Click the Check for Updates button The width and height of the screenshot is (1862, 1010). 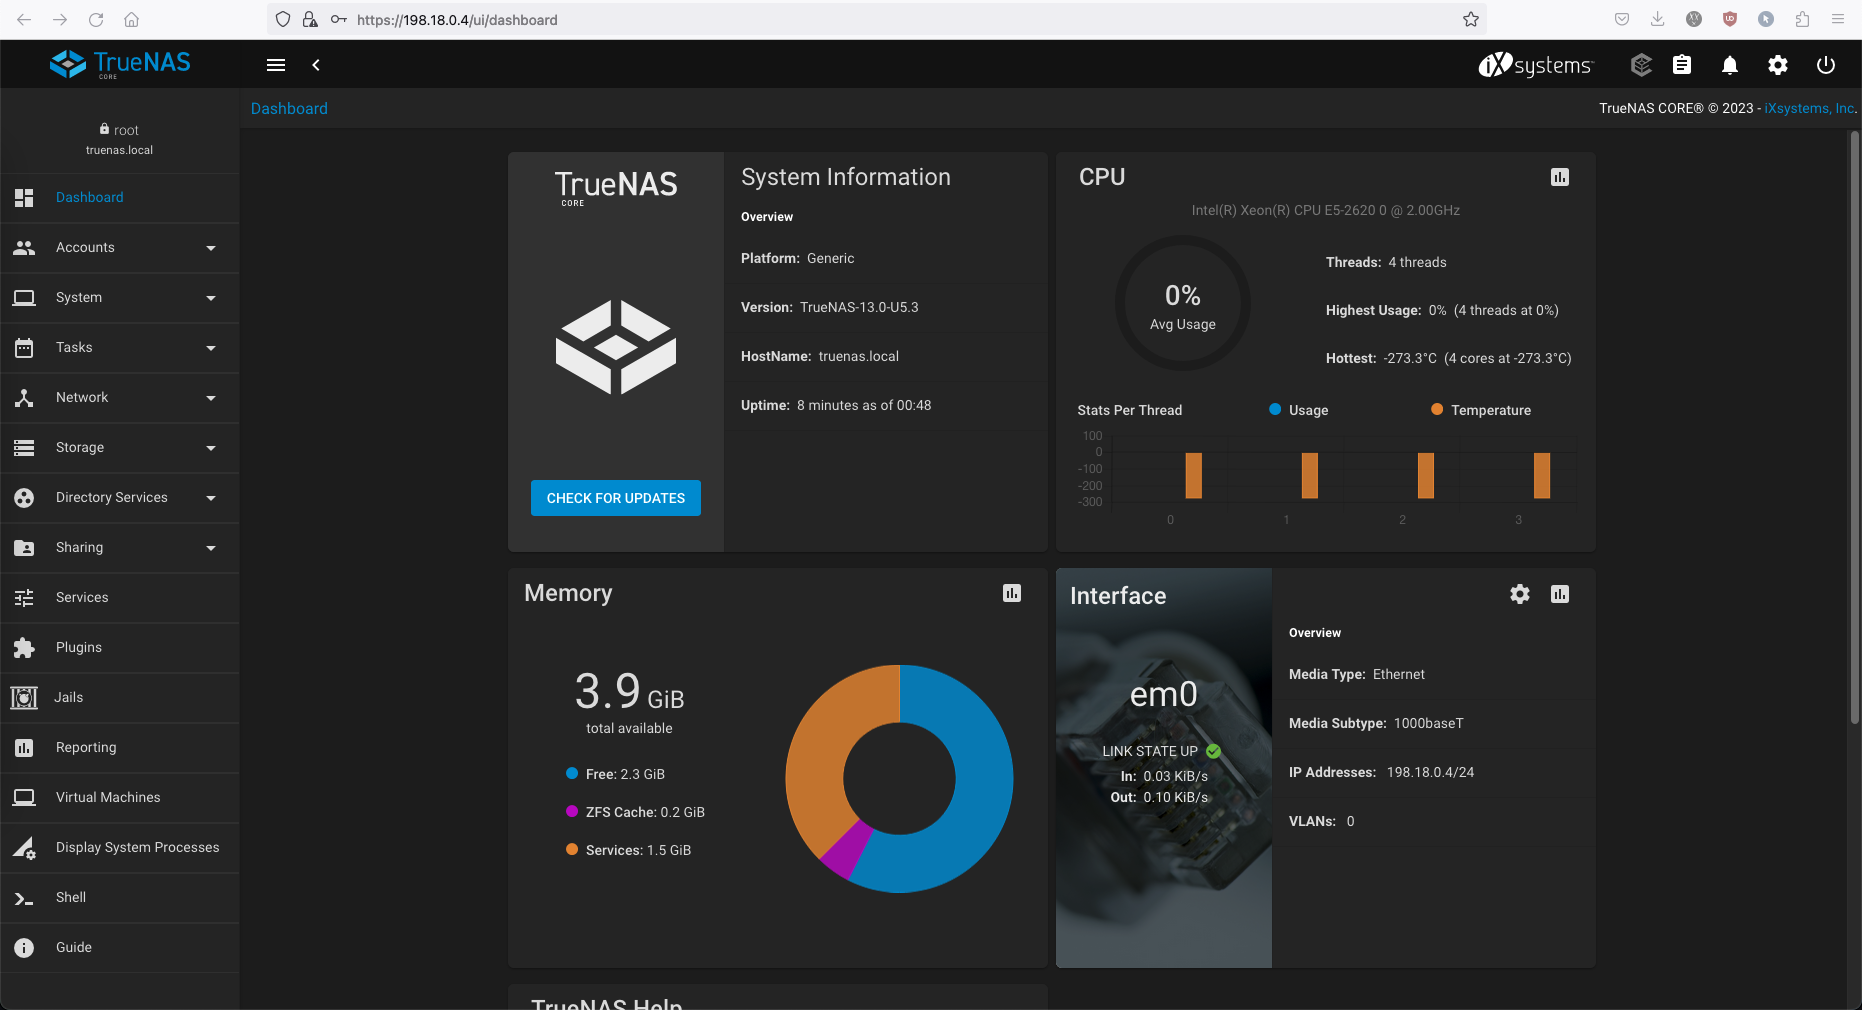click(x=615, y=498)
